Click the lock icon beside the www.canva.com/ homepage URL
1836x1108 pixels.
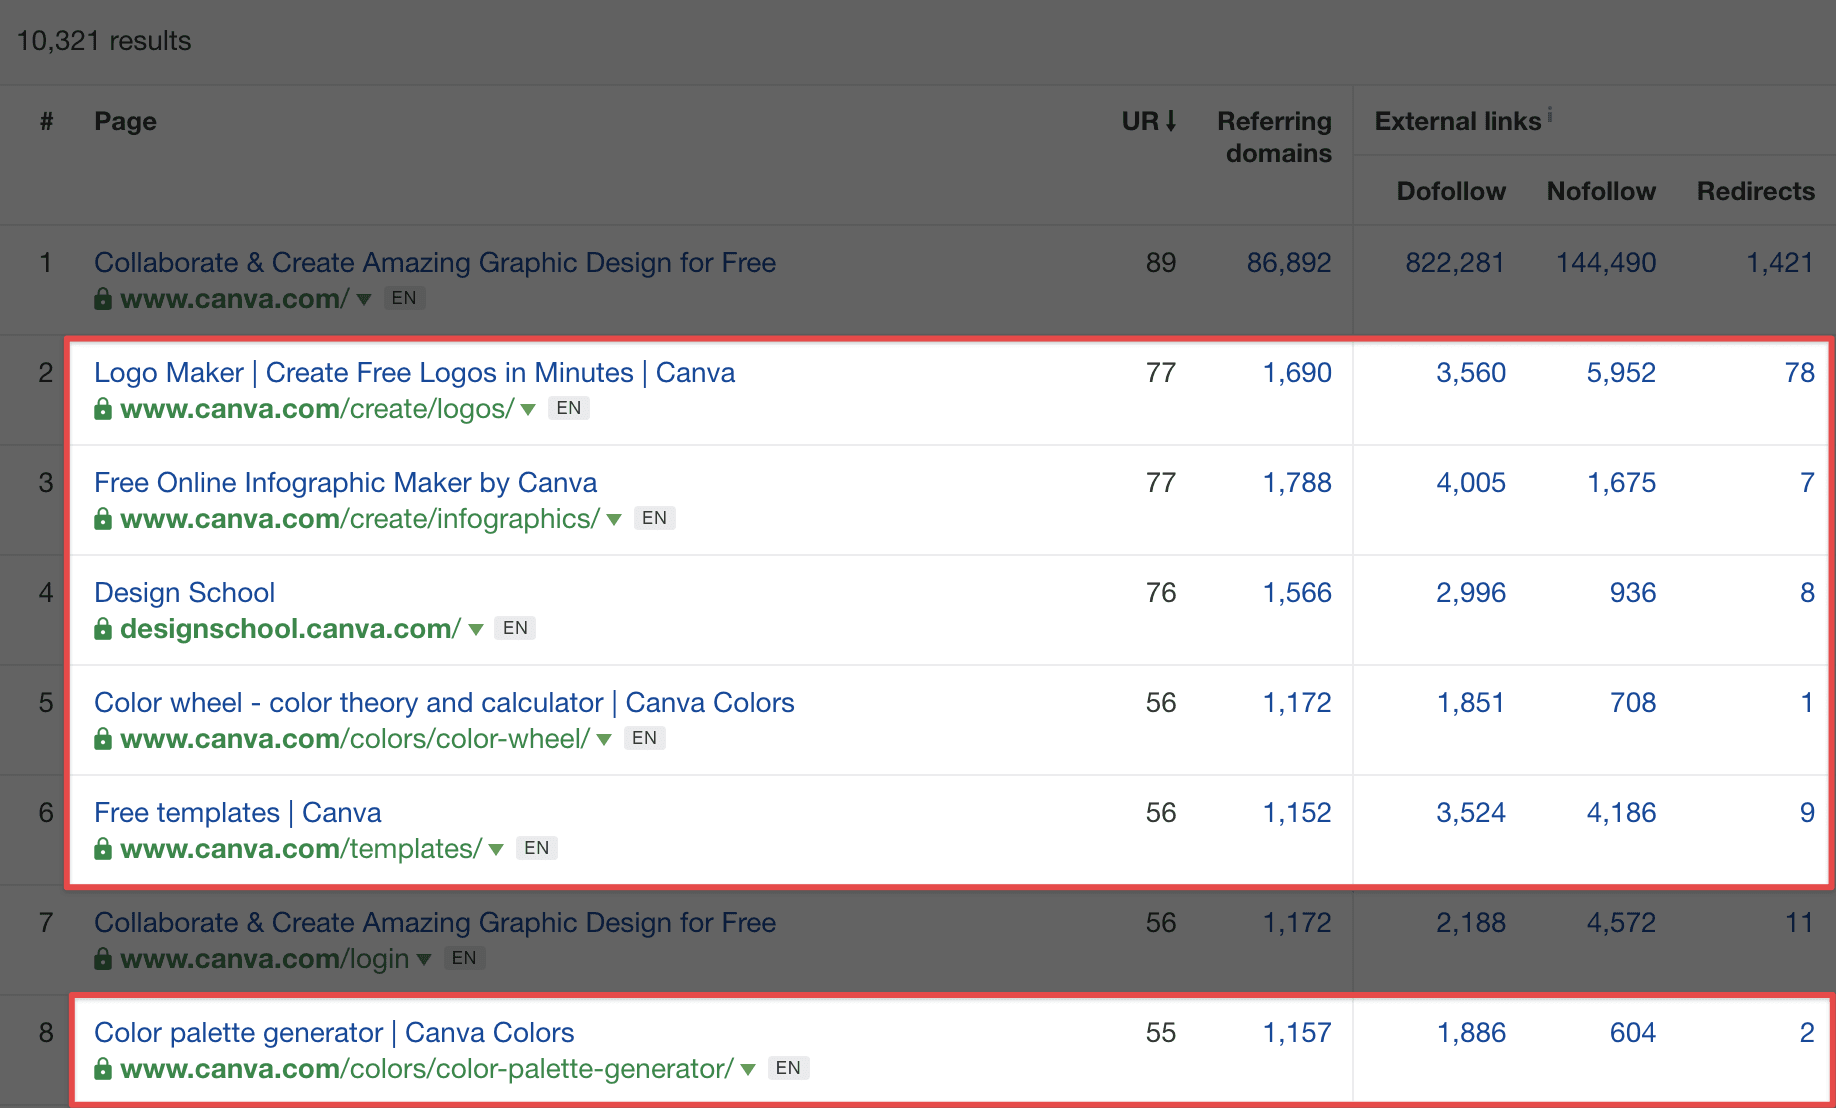[102, 299]
